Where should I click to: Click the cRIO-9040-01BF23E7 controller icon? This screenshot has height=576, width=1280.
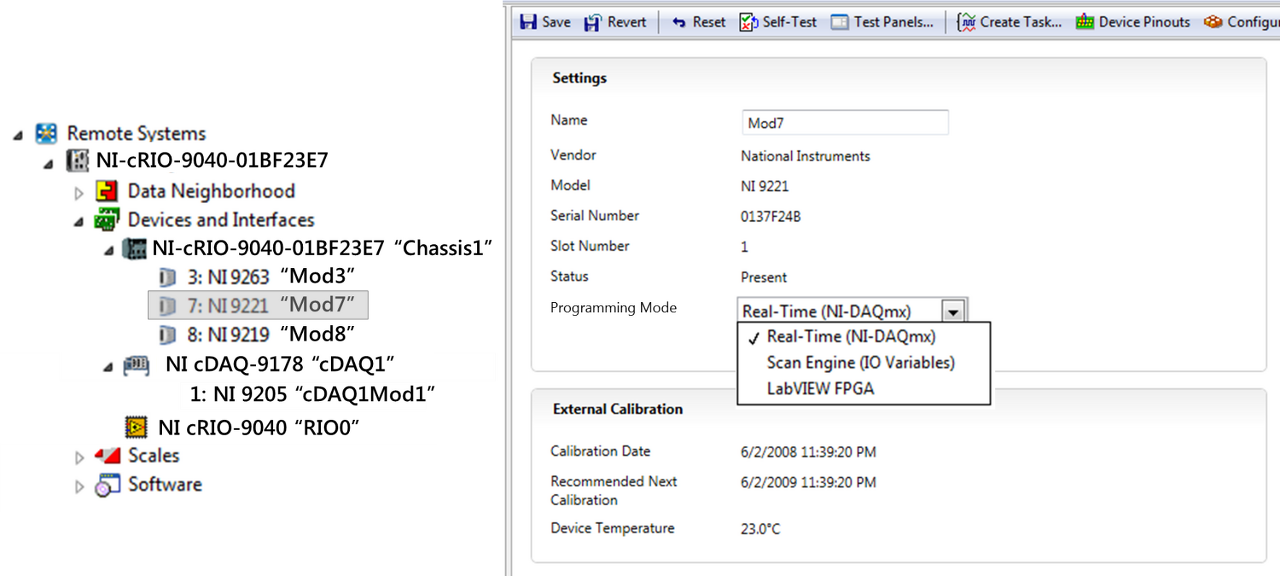pyautogui.click(x=78, y=161)
